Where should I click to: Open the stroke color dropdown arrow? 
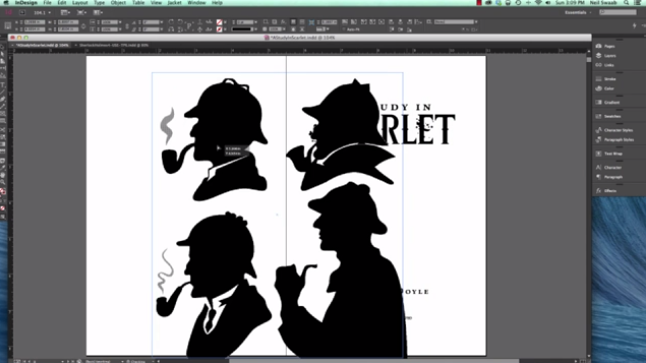pos(225,30)
